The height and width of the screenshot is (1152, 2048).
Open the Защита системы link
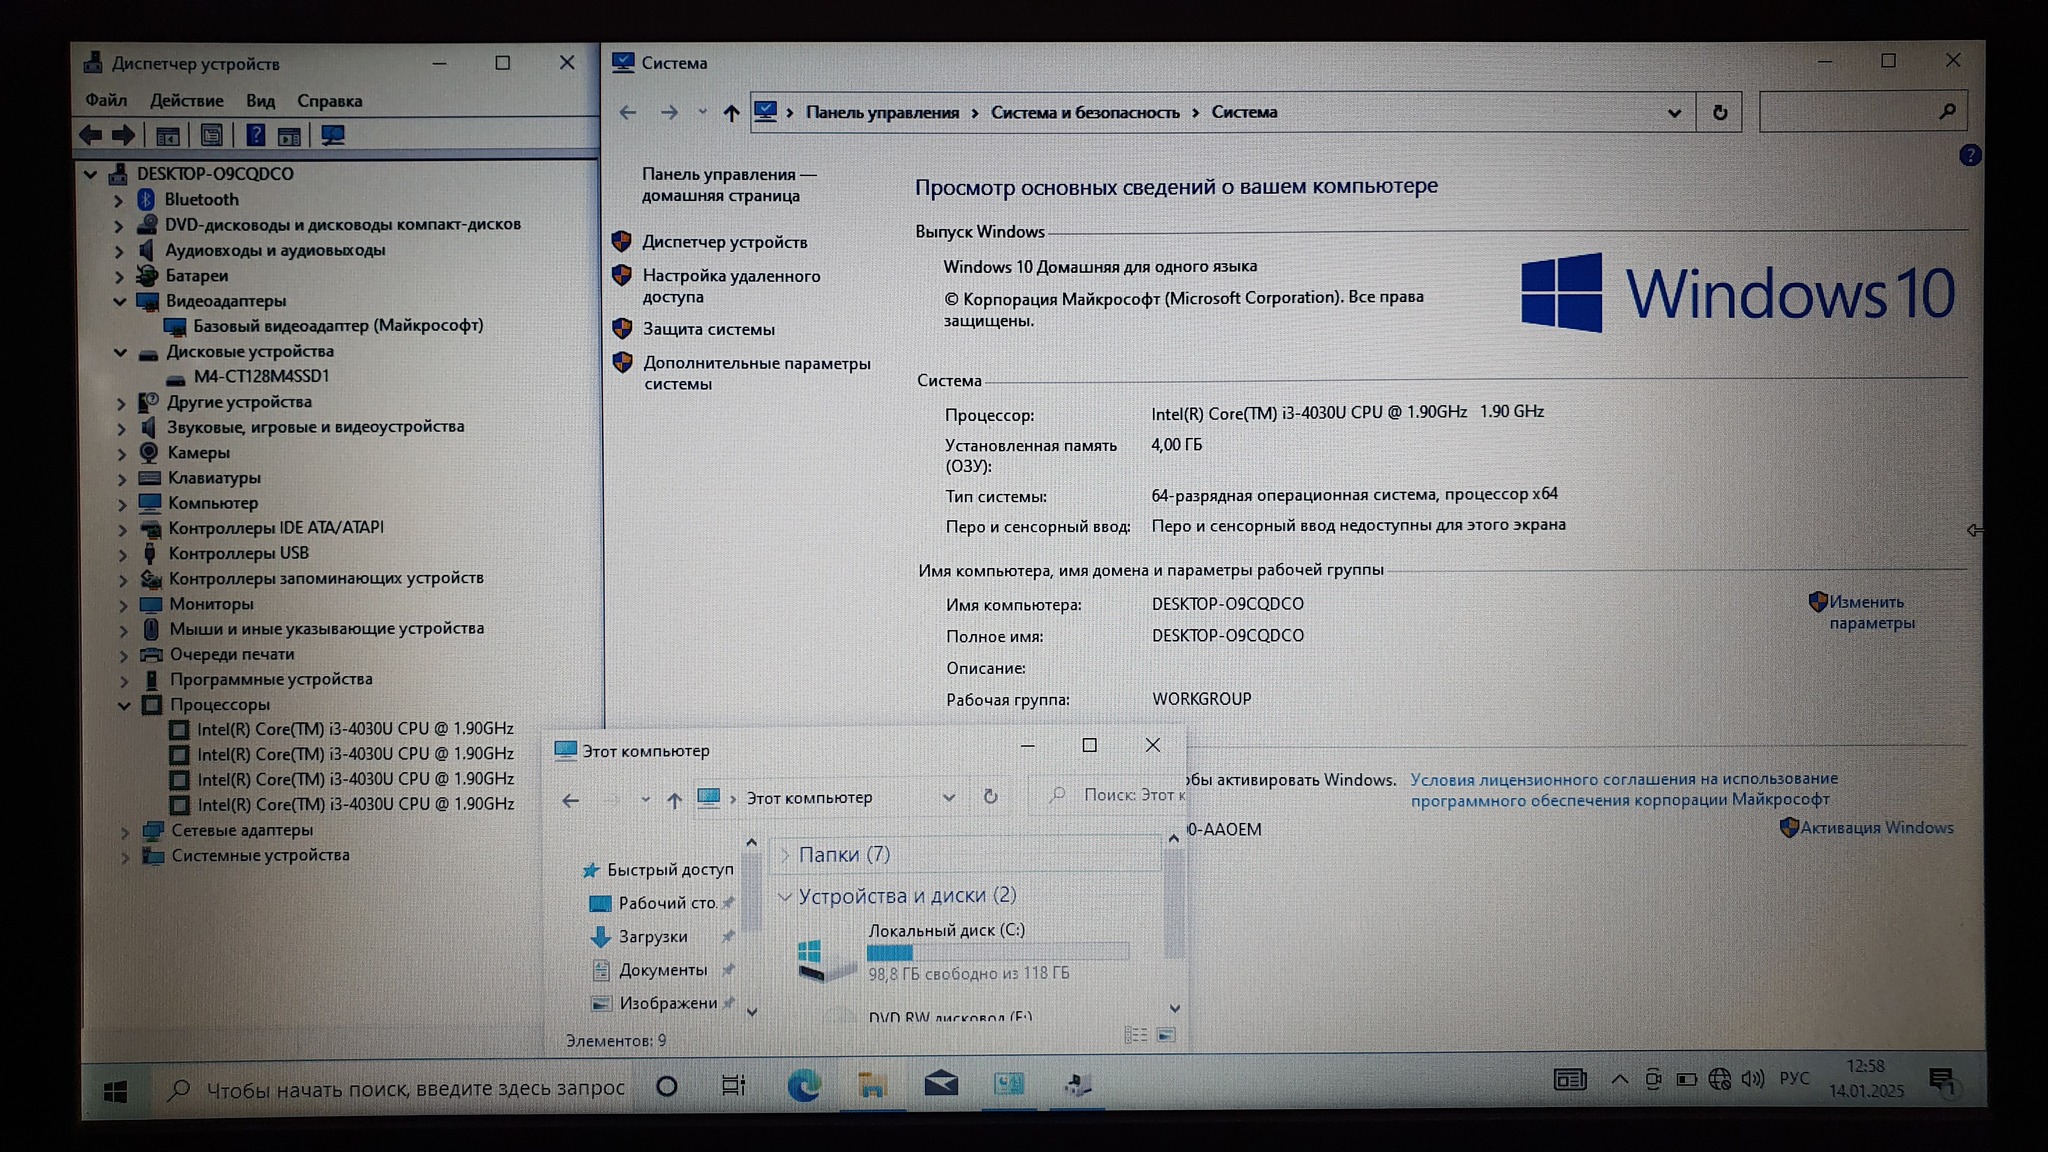(x=708, y=329)
